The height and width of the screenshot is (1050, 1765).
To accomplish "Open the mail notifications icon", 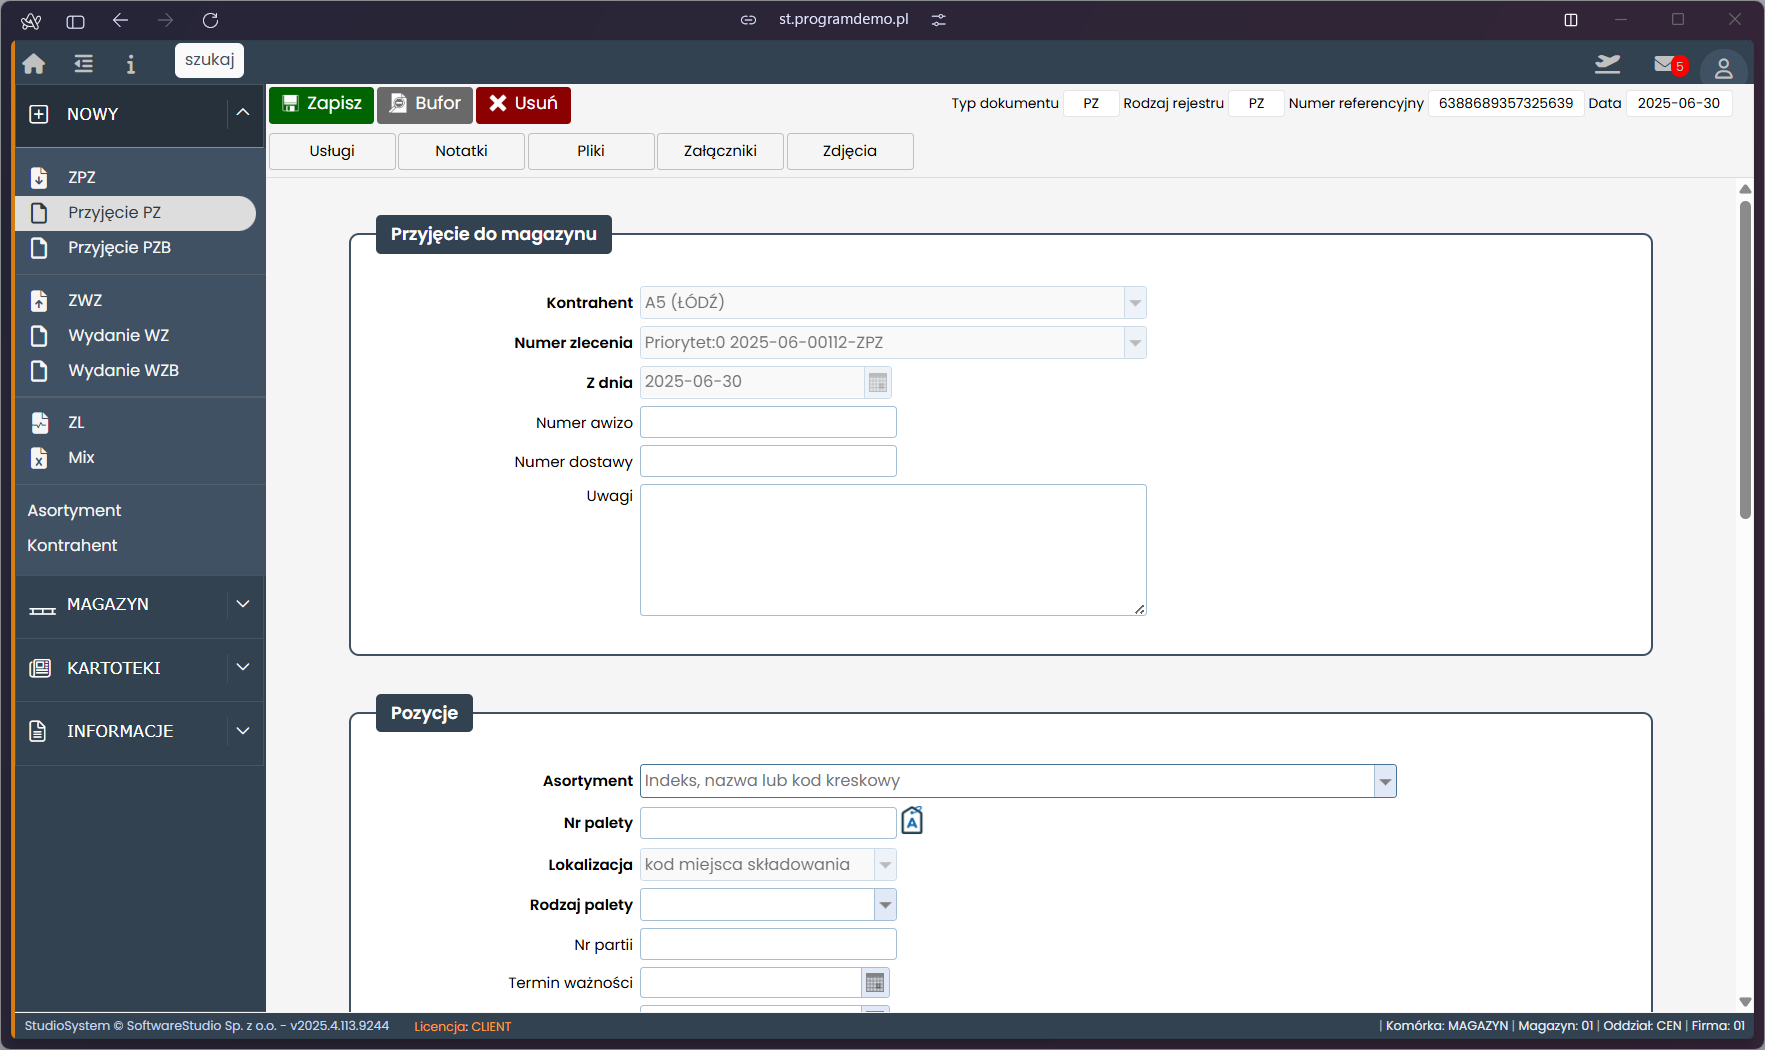I will tap(1666, 65).
